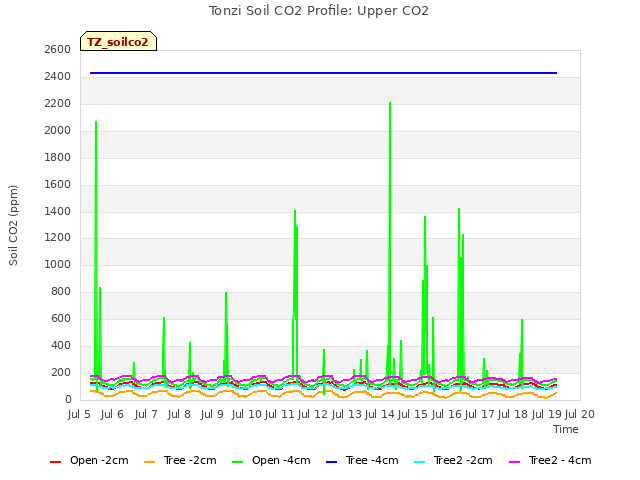Click the 'Jul 12' x-axis date label
This screenshot has width=640, height=480.
click(313, 415)
